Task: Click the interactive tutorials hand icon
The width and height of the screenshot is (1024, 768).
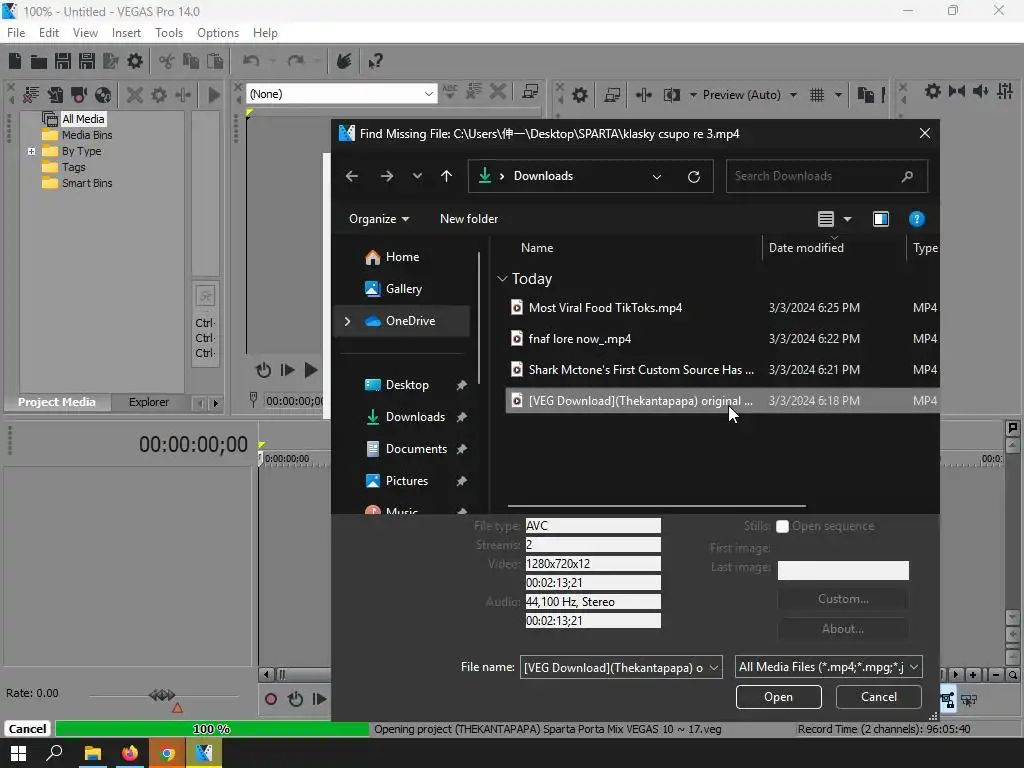Action: 344,61
